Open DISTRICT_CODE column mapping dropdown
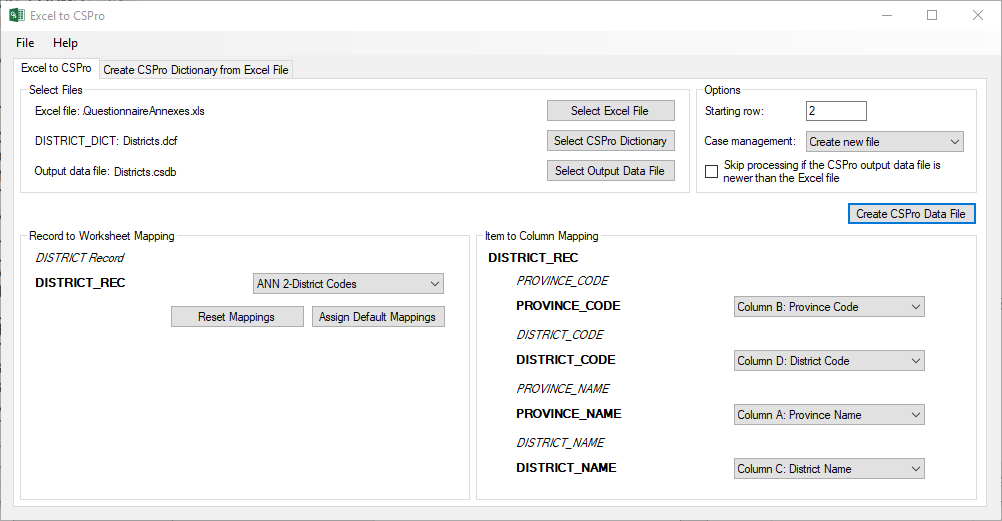 tap(829, 361)
